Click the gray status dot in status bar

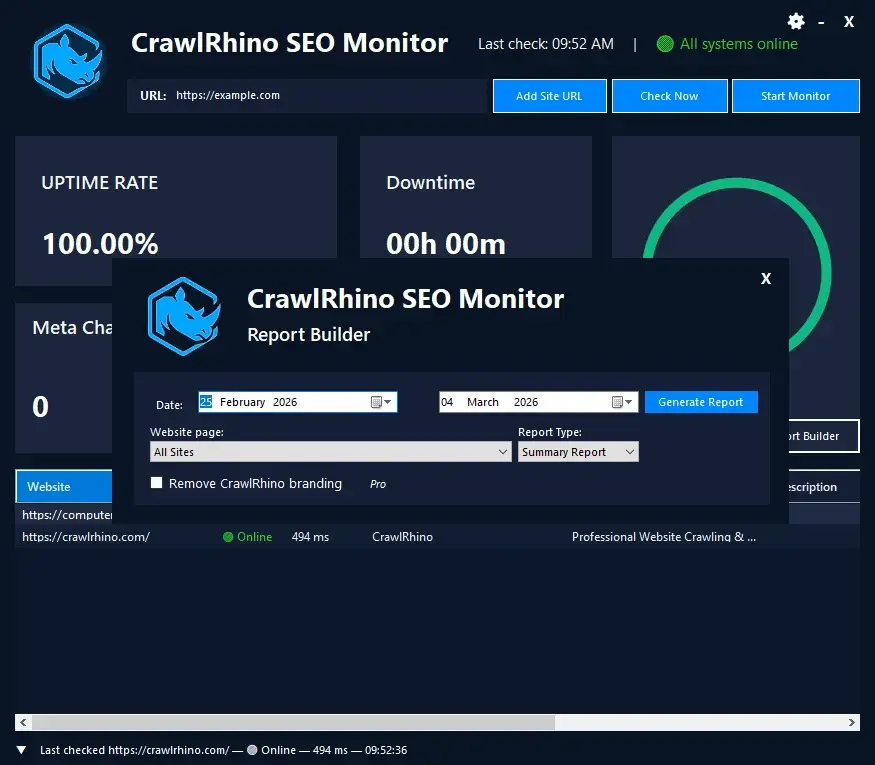252,750
